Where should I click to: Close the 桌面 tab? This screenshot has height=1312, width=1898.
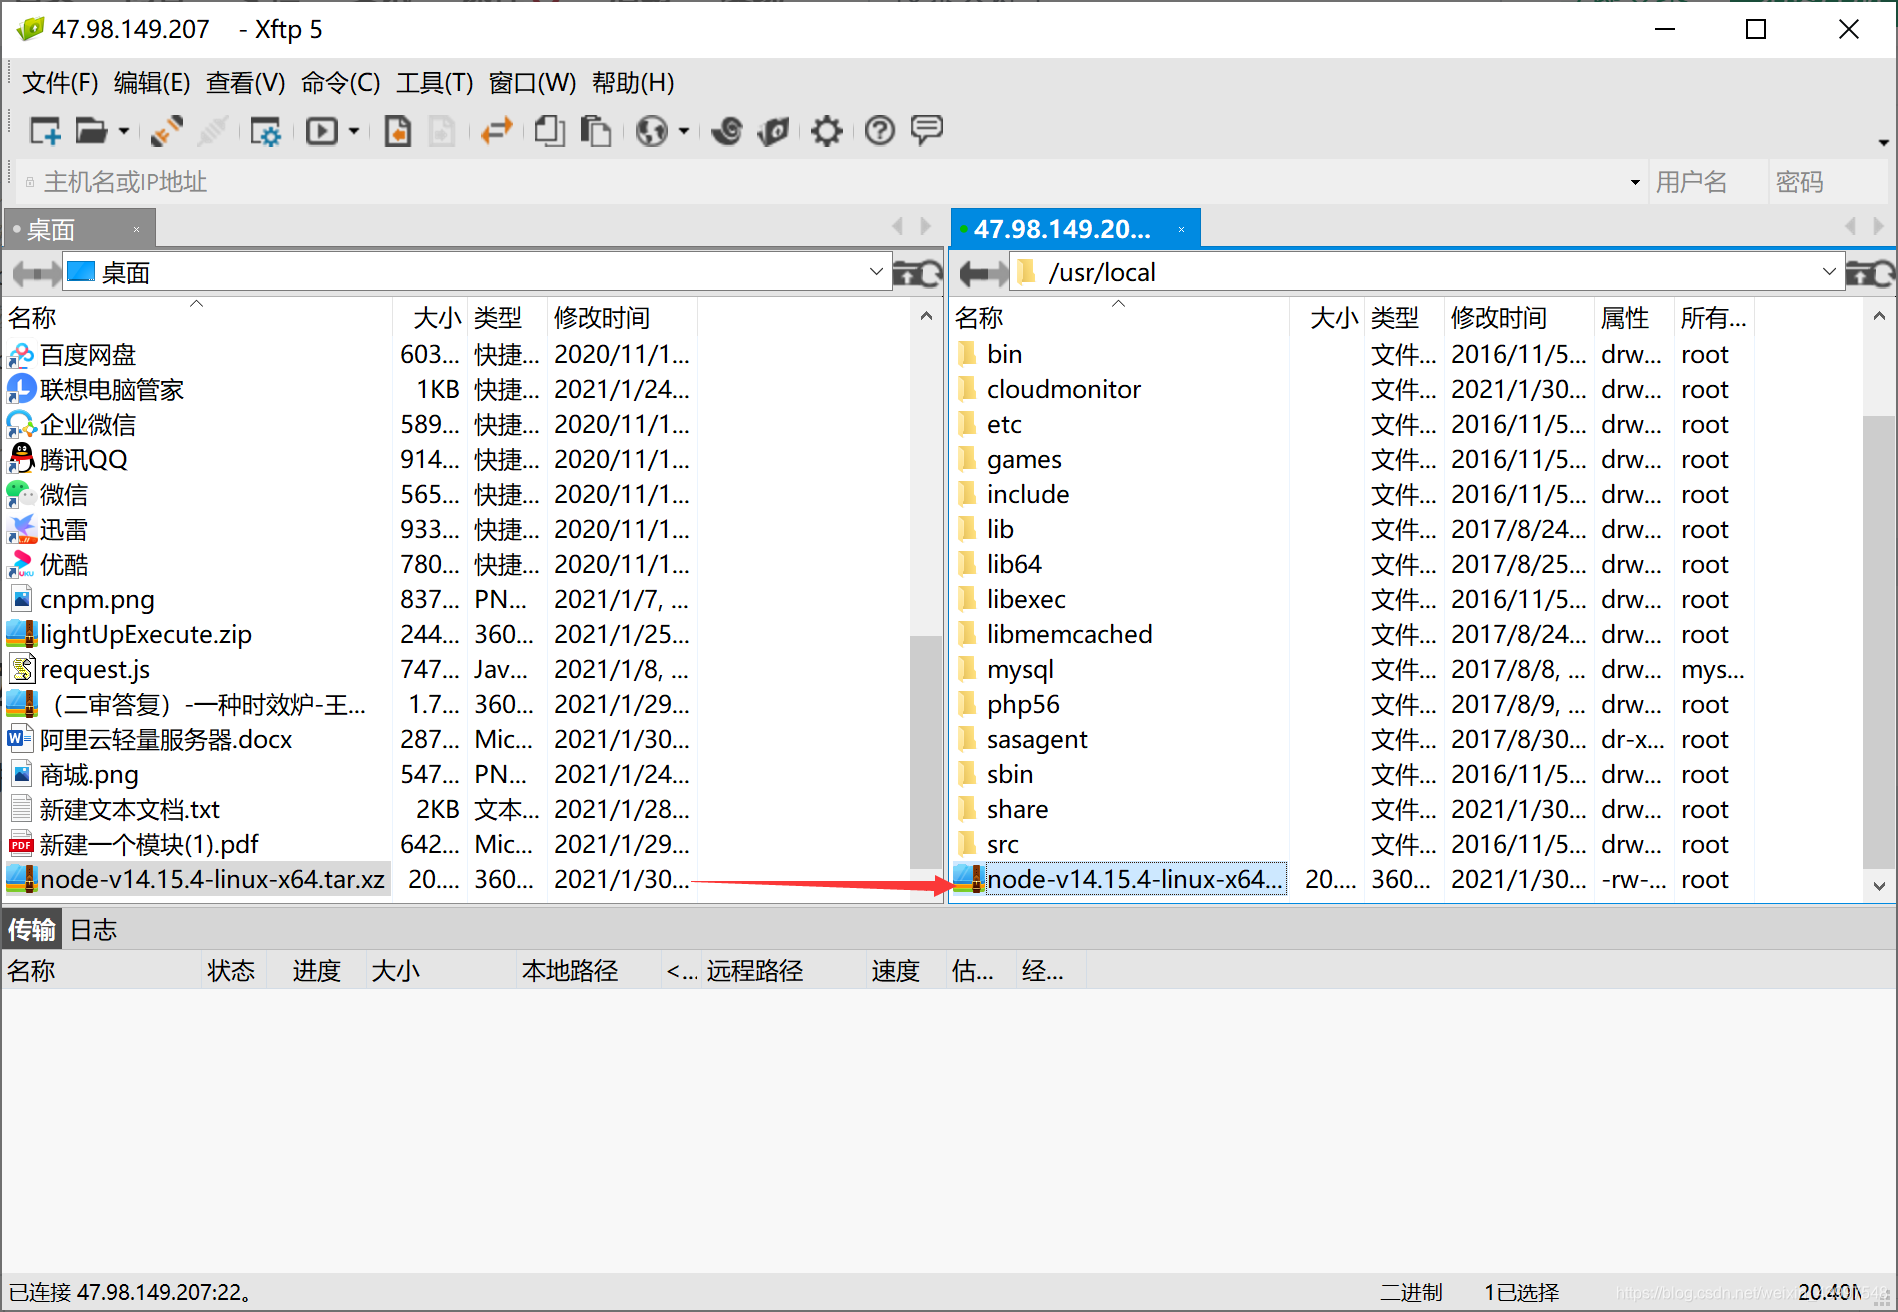coord(137,230)
